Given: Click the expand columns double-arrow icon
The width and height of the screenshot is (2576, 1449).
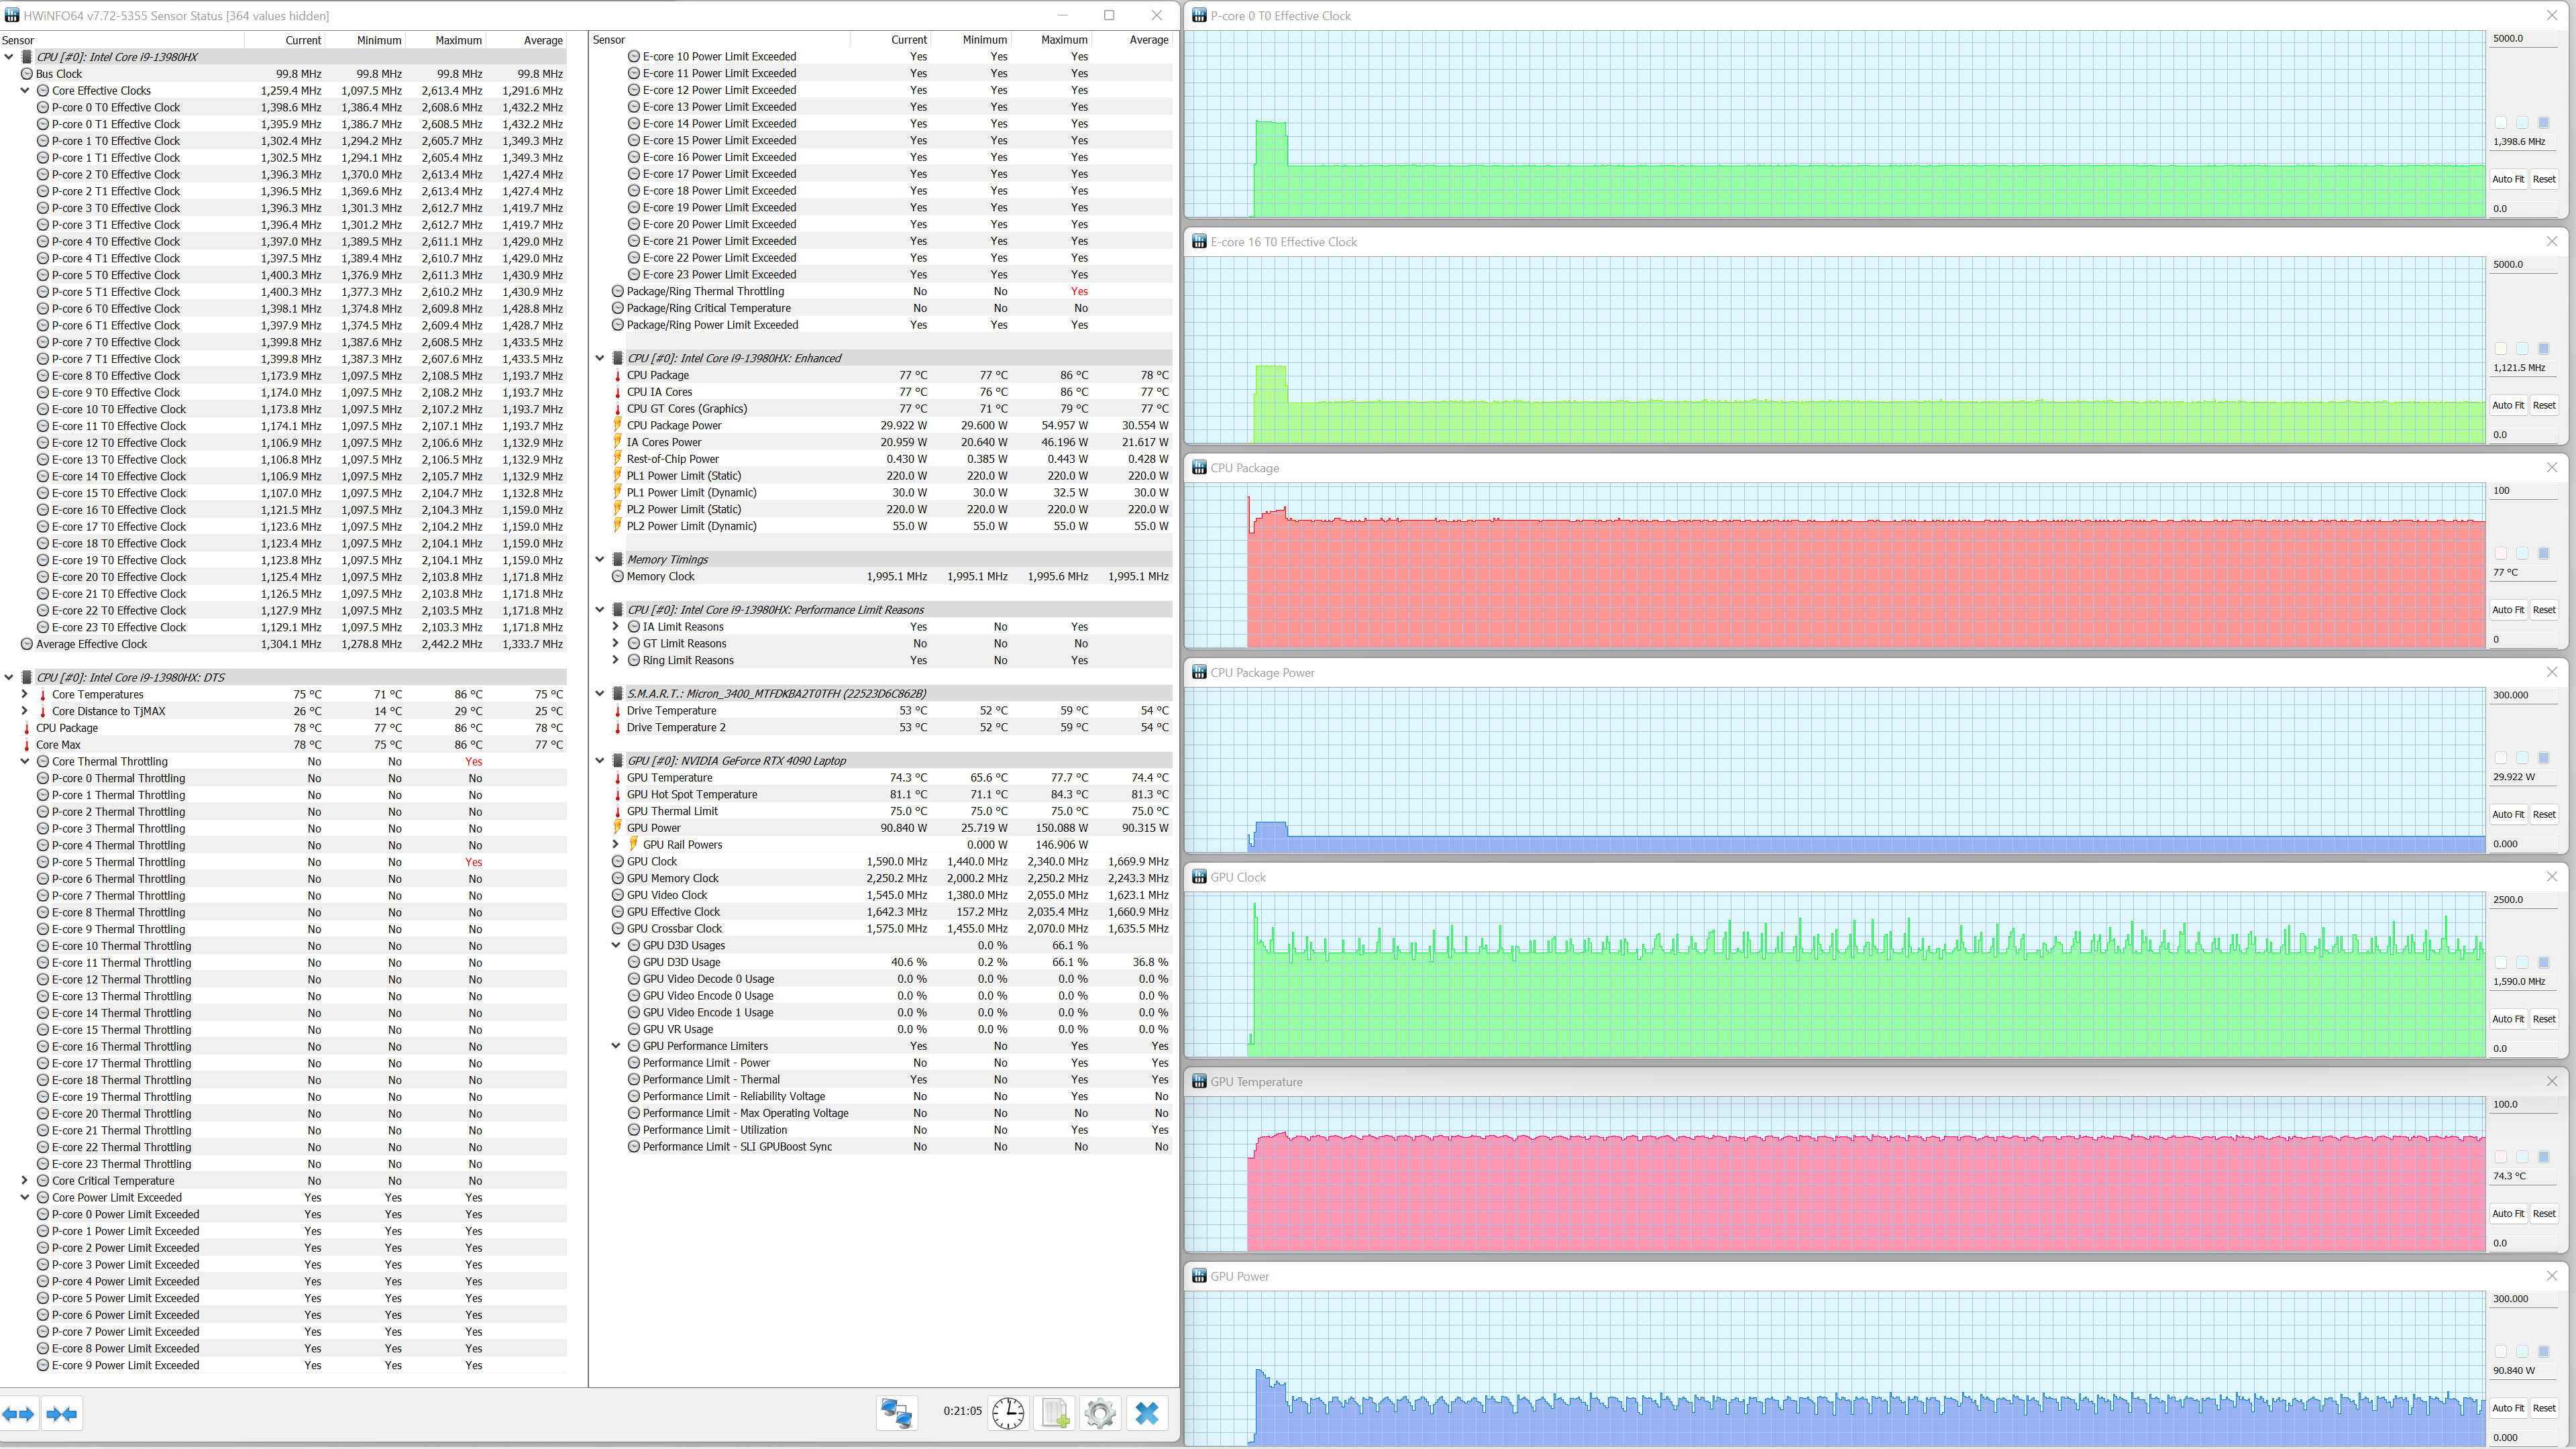Looking at the screenshot, I should [x=18, y=1414].
